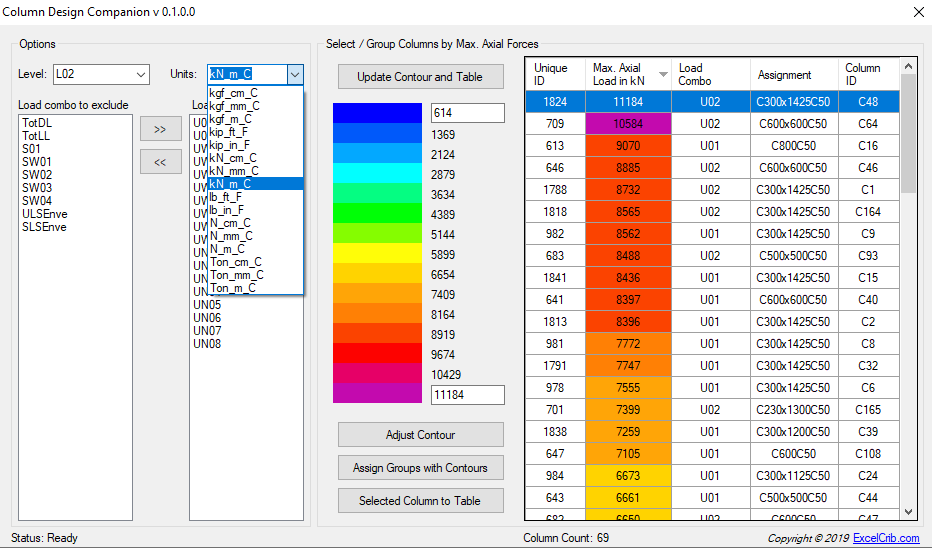Click the sort arrow on Max. Axial Load header

pos(661,75)
